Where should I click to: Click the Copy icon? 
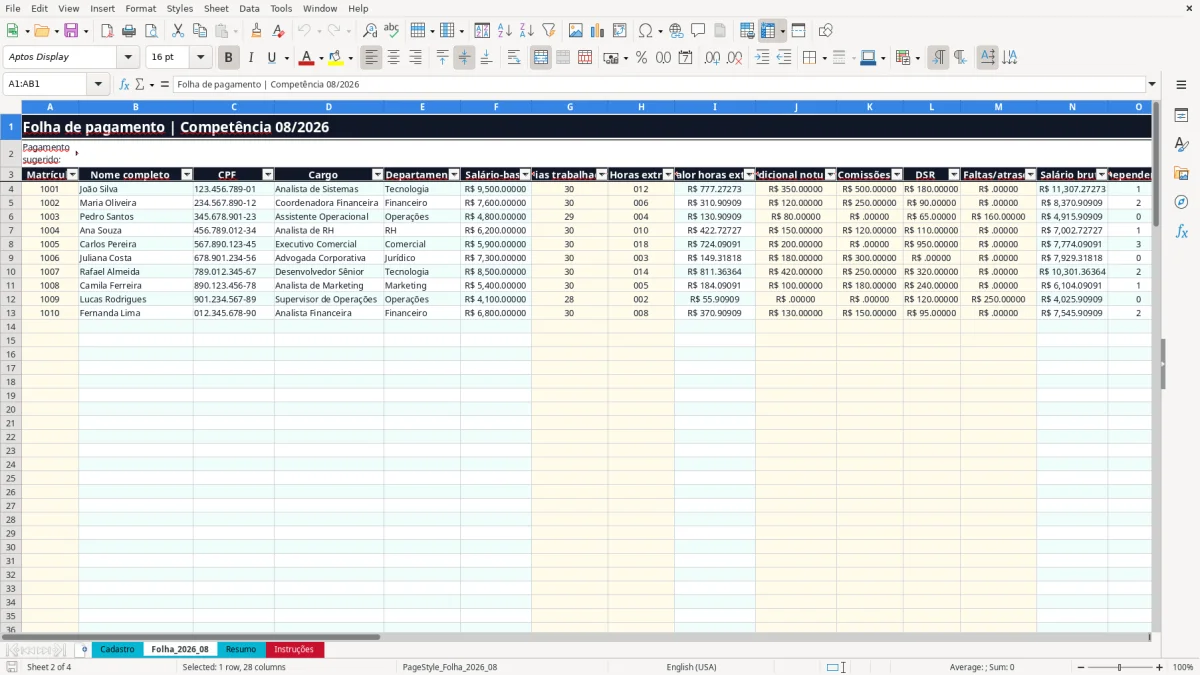200,31
